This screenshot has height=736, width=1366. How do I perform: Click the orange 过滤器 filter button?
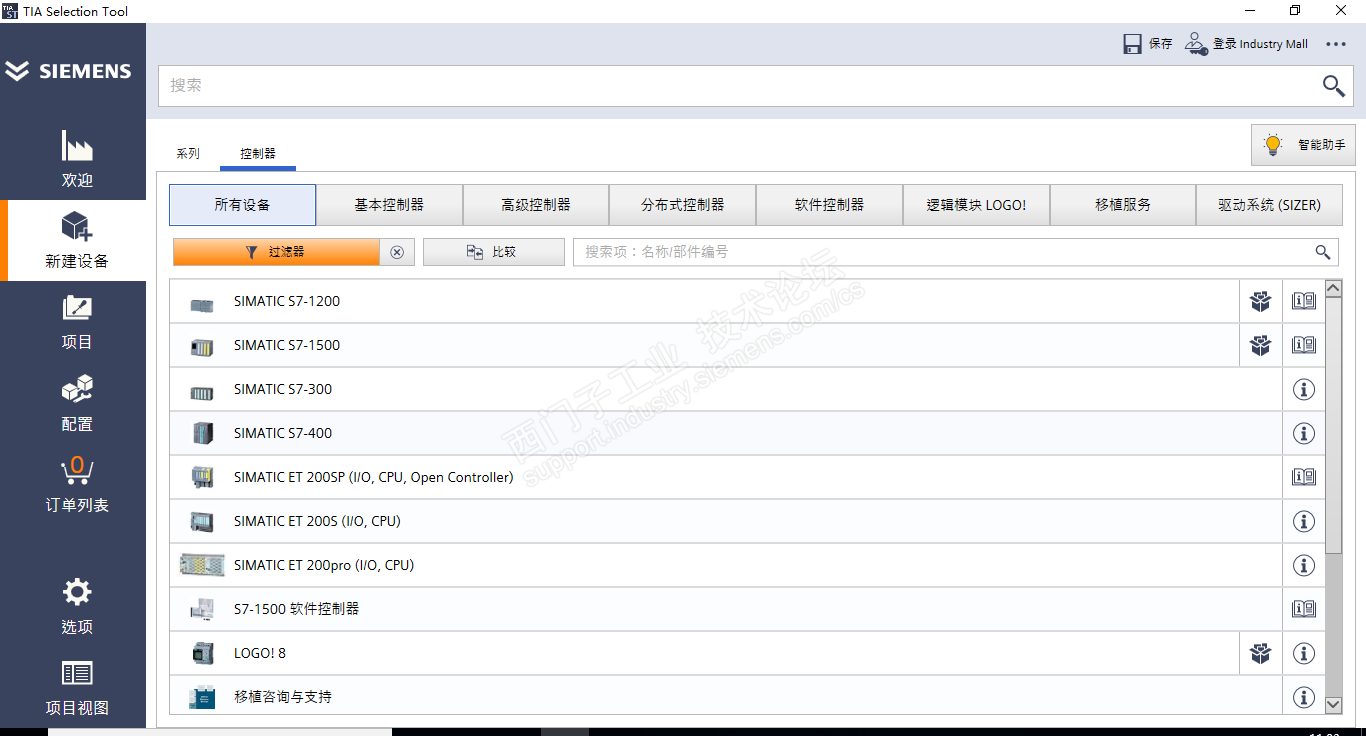(x=276, y=252)
